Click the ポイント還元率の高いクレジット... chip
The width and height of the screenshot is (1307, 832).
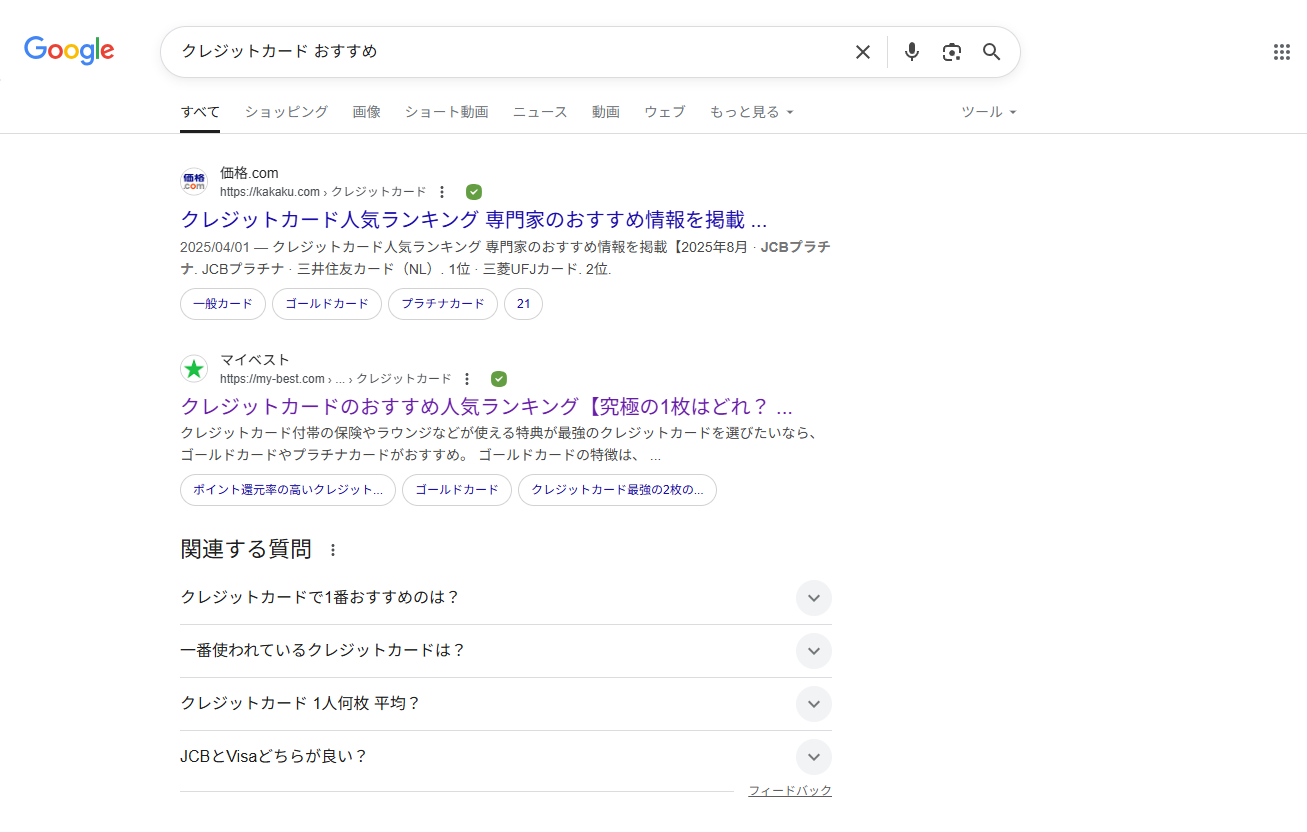tap(288, 490)
